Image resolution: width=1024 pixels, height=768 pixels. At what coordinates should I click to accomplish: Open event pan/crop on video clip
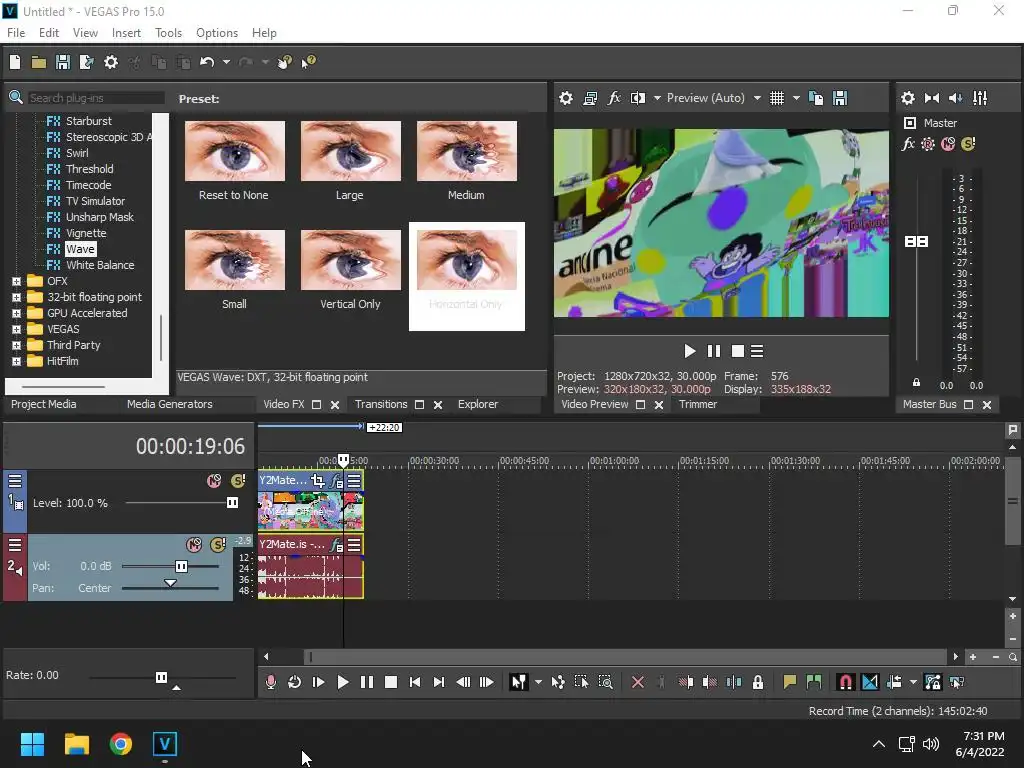click(317, 481)
